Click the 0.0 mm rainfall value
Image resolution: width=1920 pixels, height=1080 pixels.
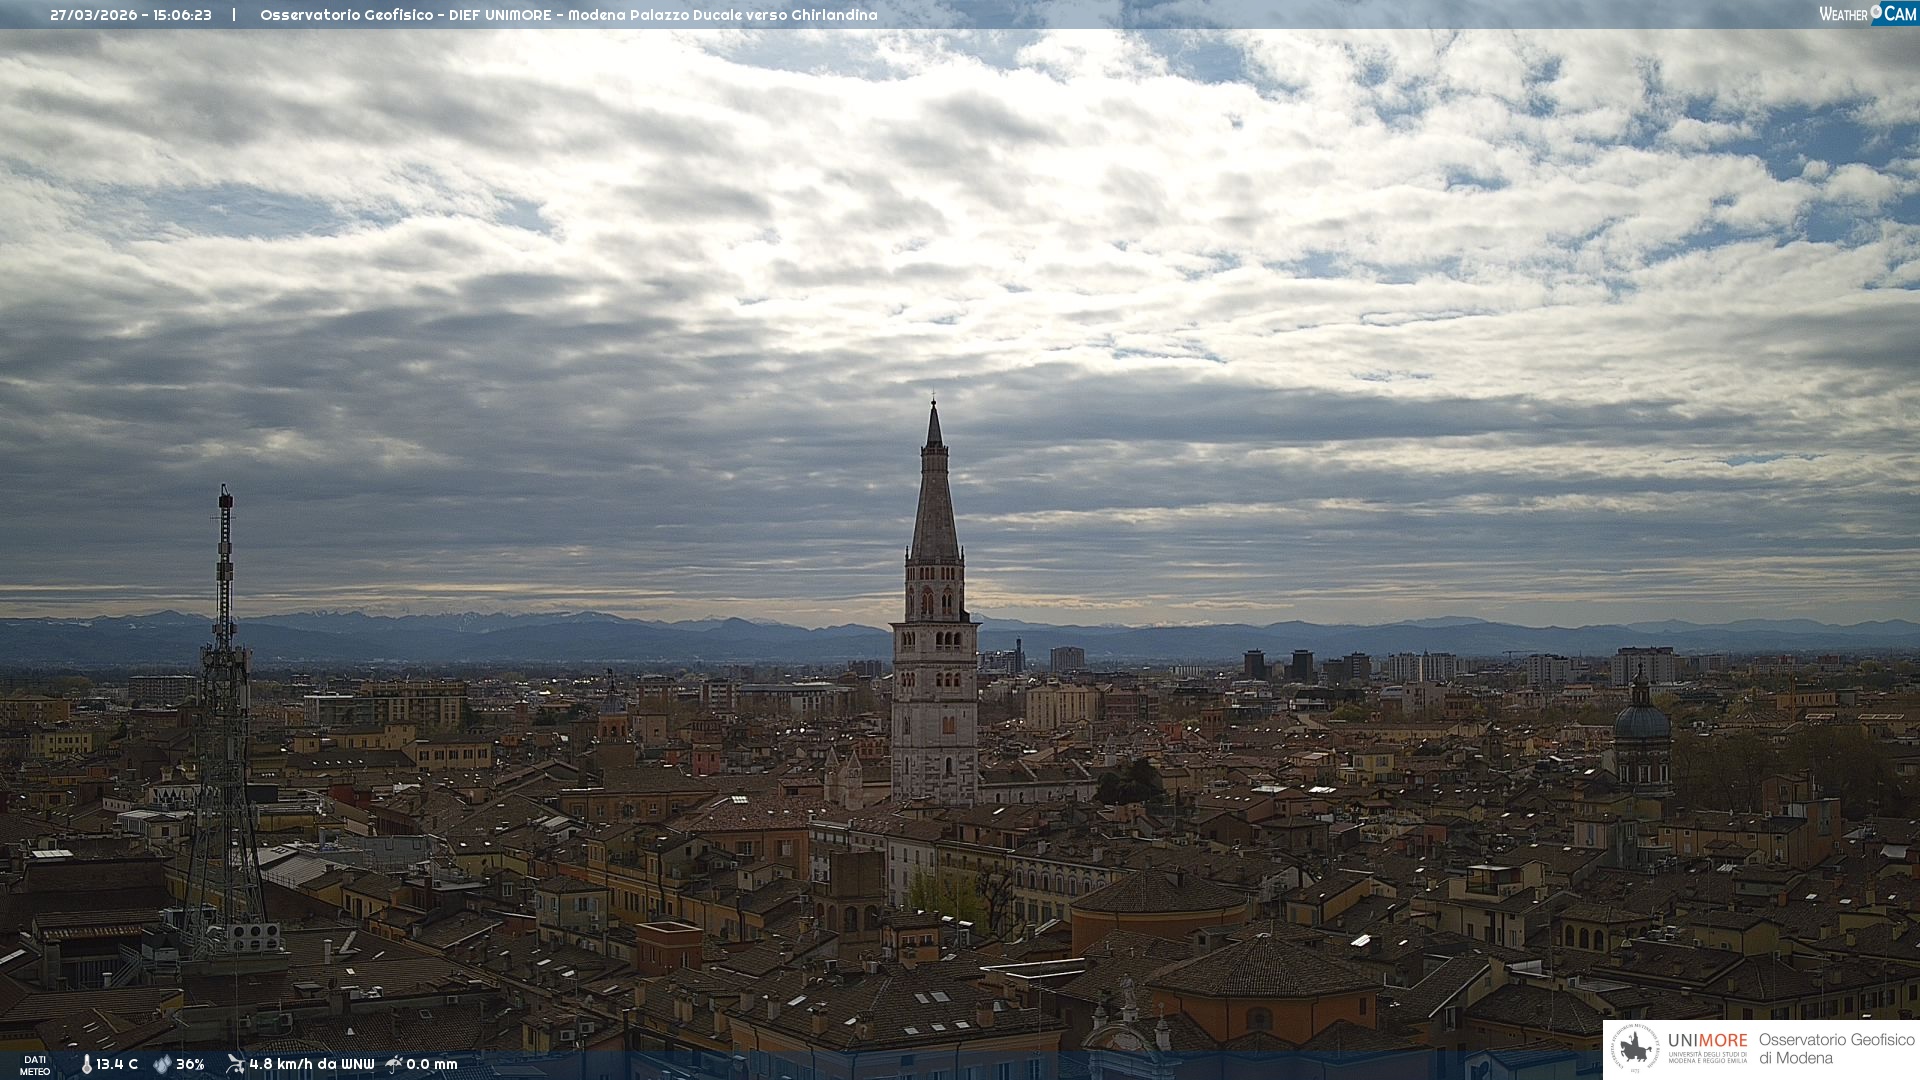[431, 1064]
